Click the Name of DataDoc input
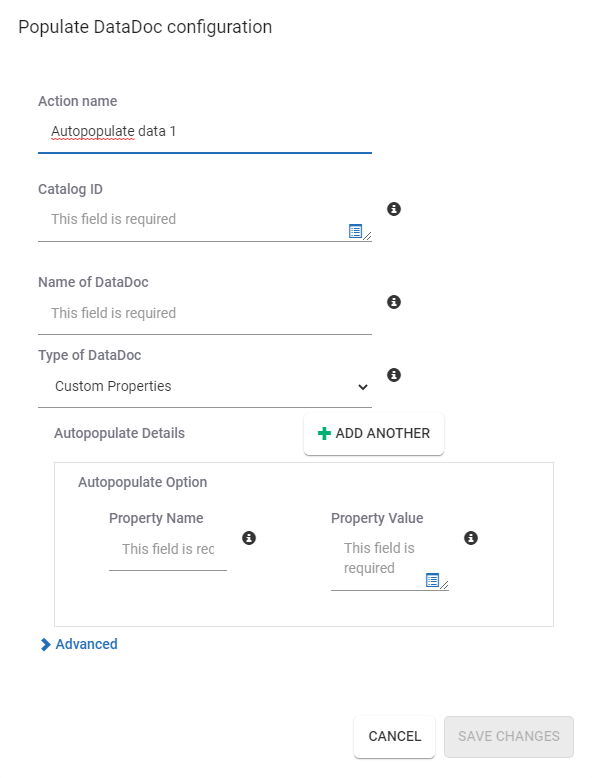This screenshot has width=592, height=778. (x=205, y=313)
